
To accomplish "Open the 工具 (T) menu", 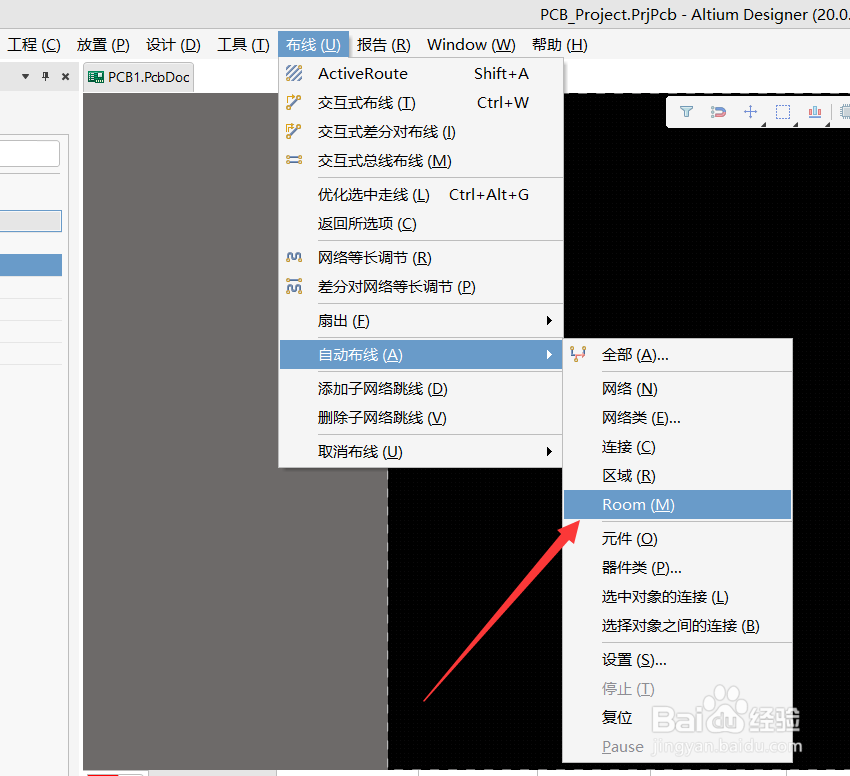I will pos(243,44).
